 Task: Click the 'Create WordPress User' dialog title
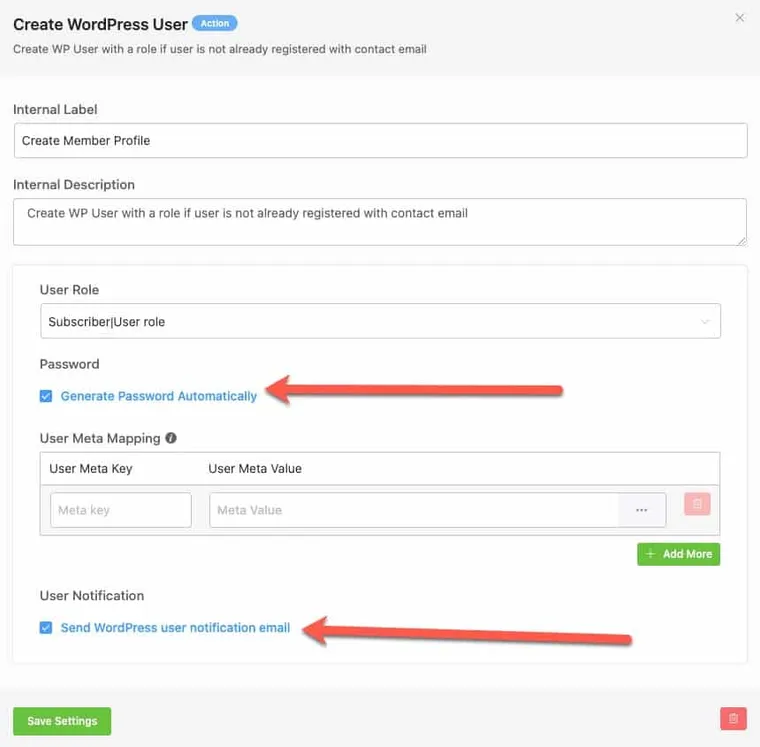[x=100, y=24]
